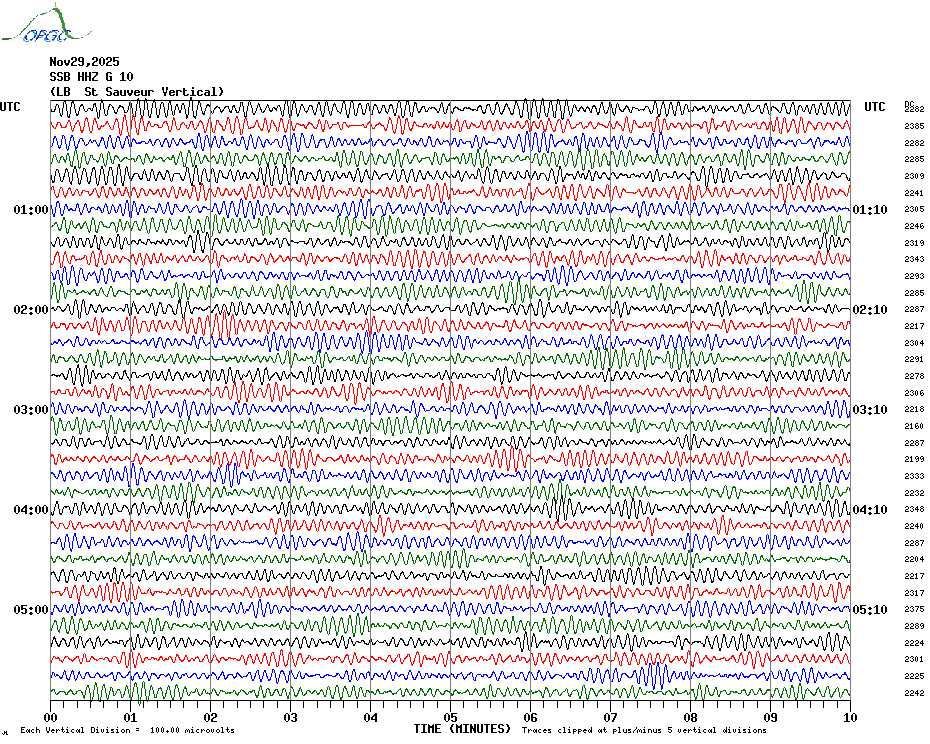The width and height of the screenshot is (930, 744).
Task: Click the UTC label left of the plot
Action: [10, 107]
